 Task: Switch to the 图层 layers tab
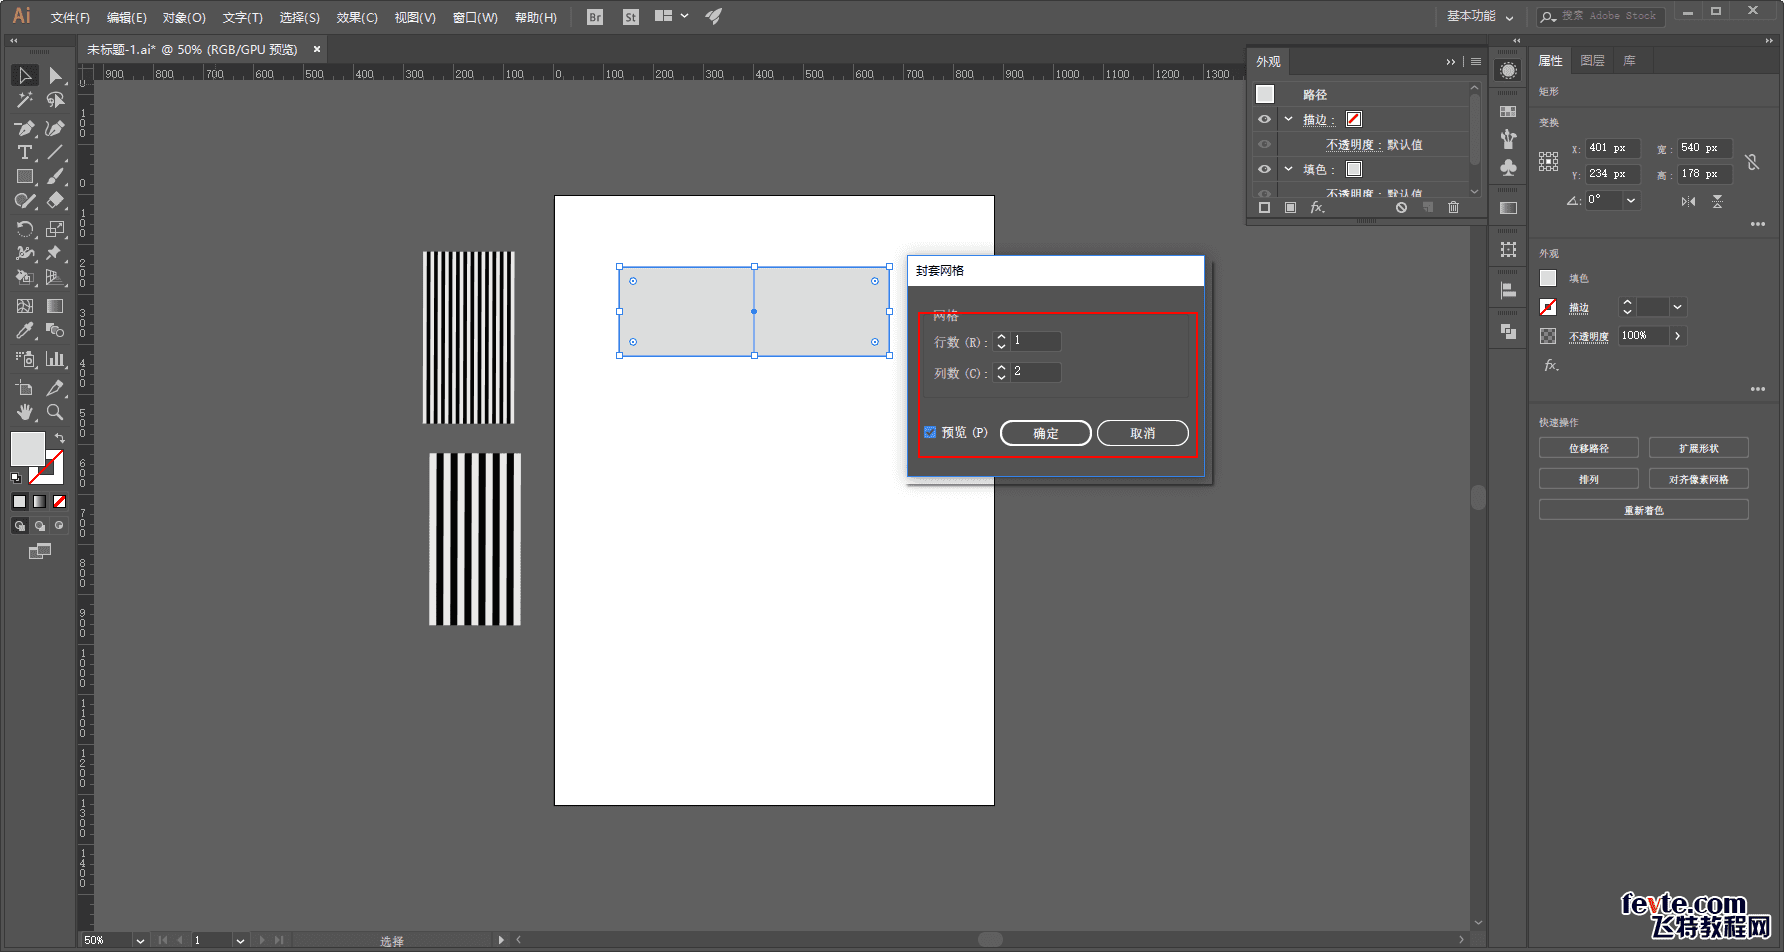1592,61
